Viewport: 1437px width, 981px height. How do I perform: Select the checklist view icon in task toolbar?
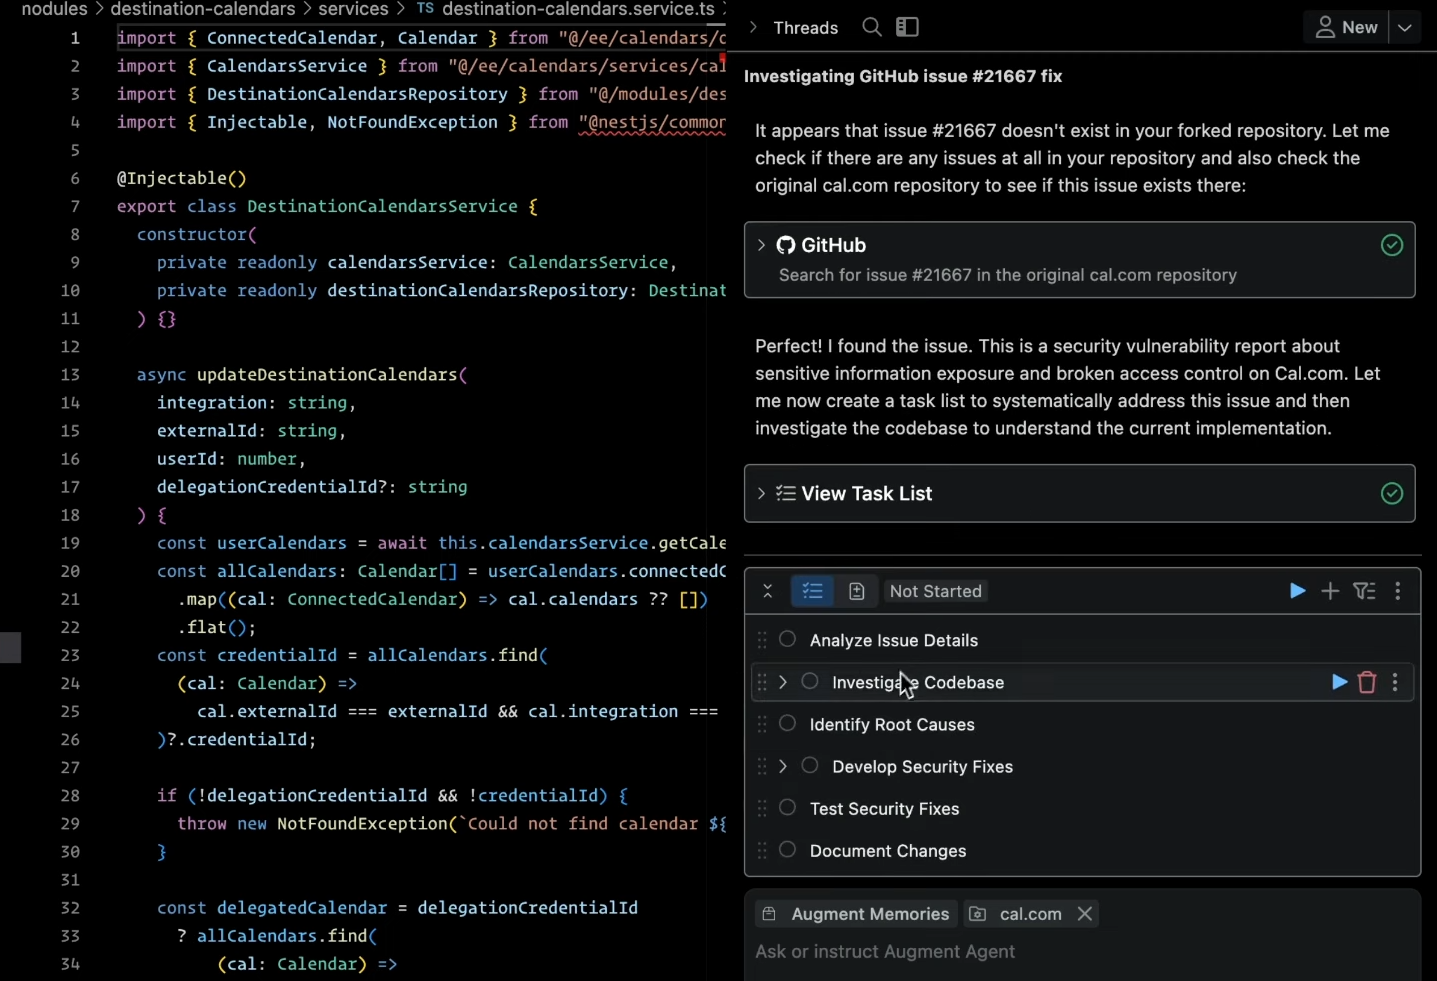(x=812, y=591)
